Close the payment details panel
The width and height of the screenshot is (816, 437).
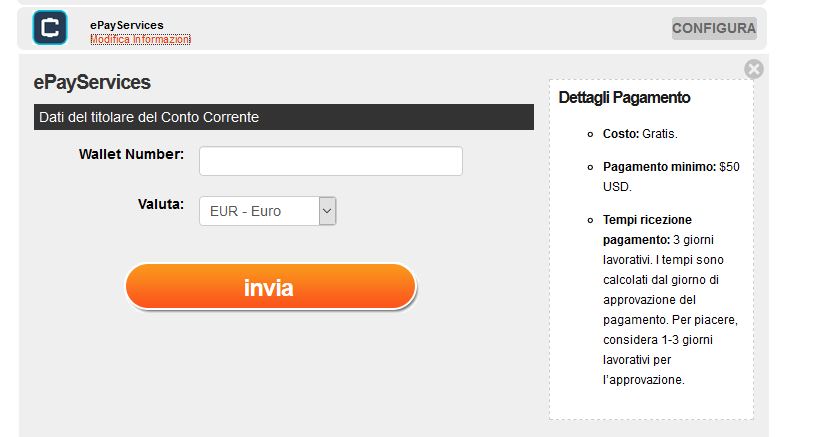[x=754, y=69]
